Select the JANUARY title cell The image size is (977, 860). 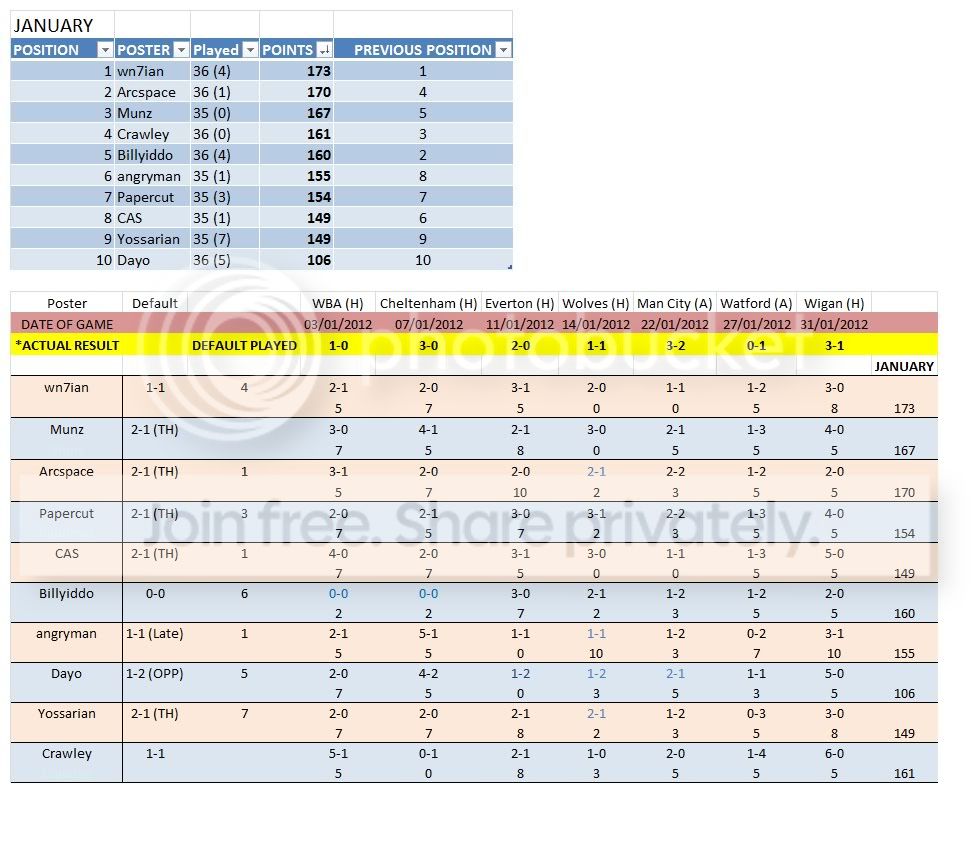click(62, 26)
